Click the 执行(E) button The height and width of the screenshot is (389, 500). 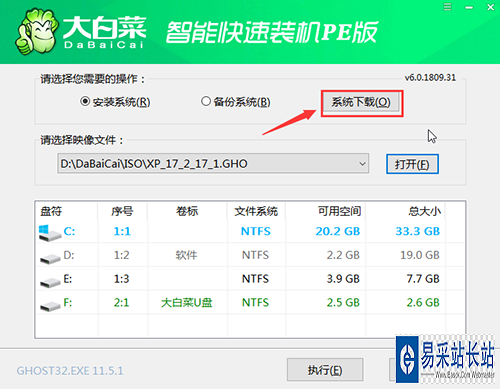tap(325, 370)
